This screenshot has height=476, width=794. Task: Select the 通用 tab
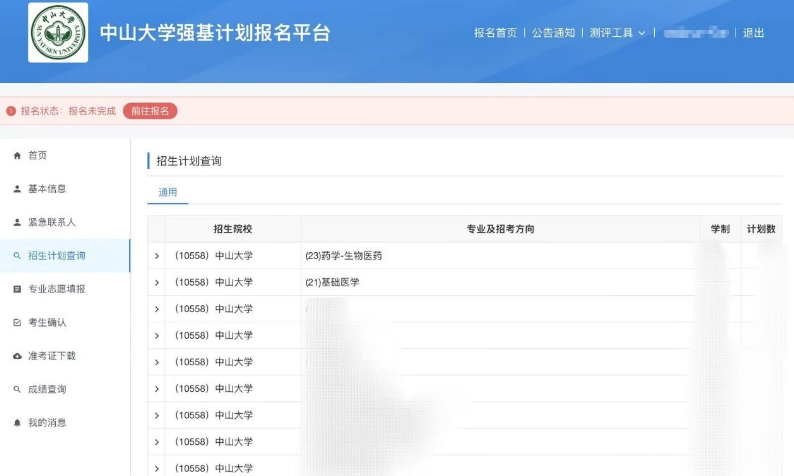[x=167, y=192]
